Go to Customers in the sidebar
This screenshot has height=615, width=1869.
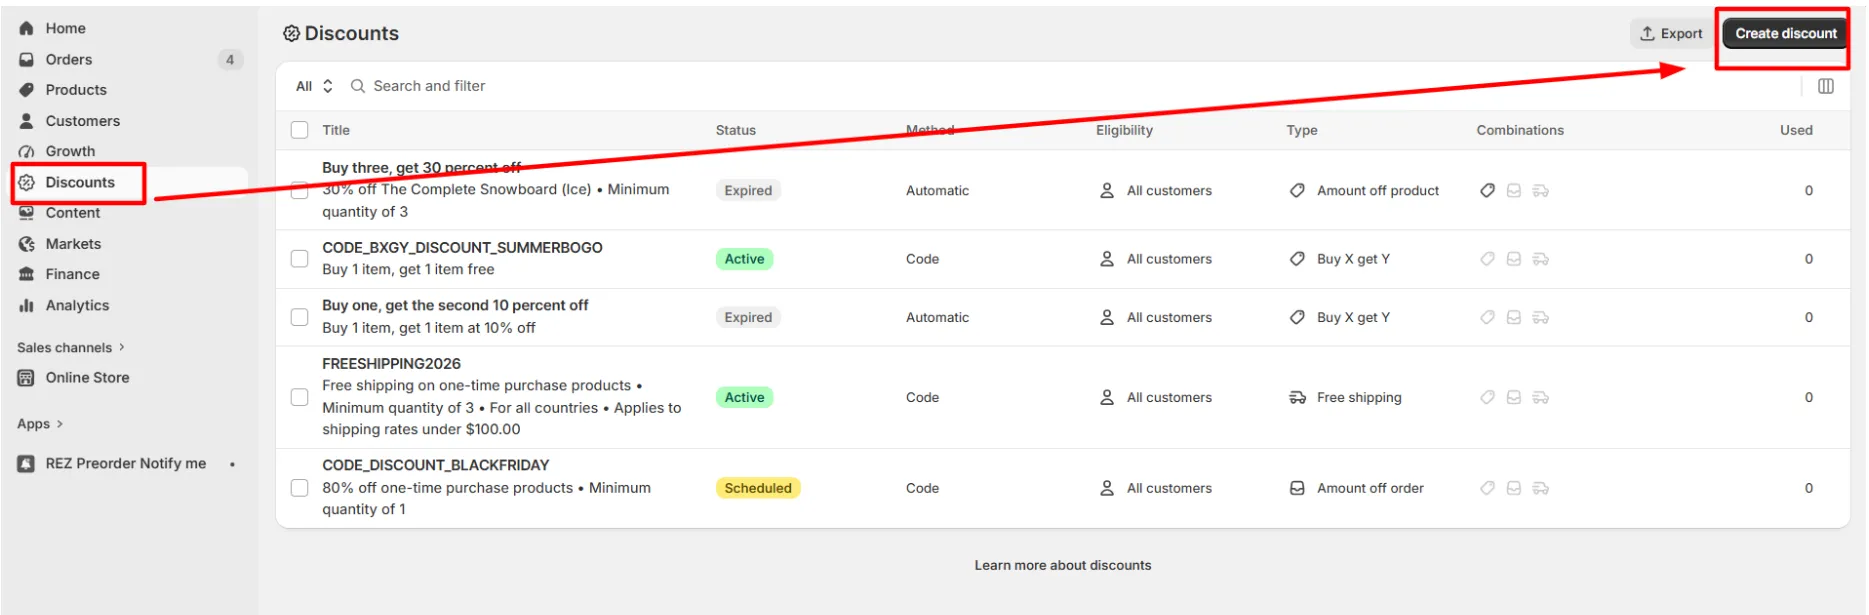click(83, 121)
